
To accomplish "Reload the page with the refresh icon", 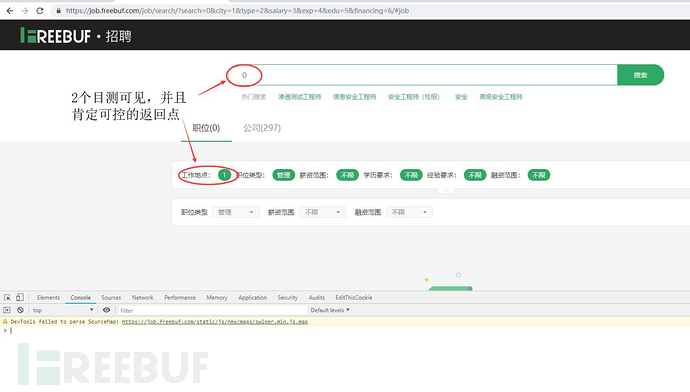I will click(x=40, y=11).
